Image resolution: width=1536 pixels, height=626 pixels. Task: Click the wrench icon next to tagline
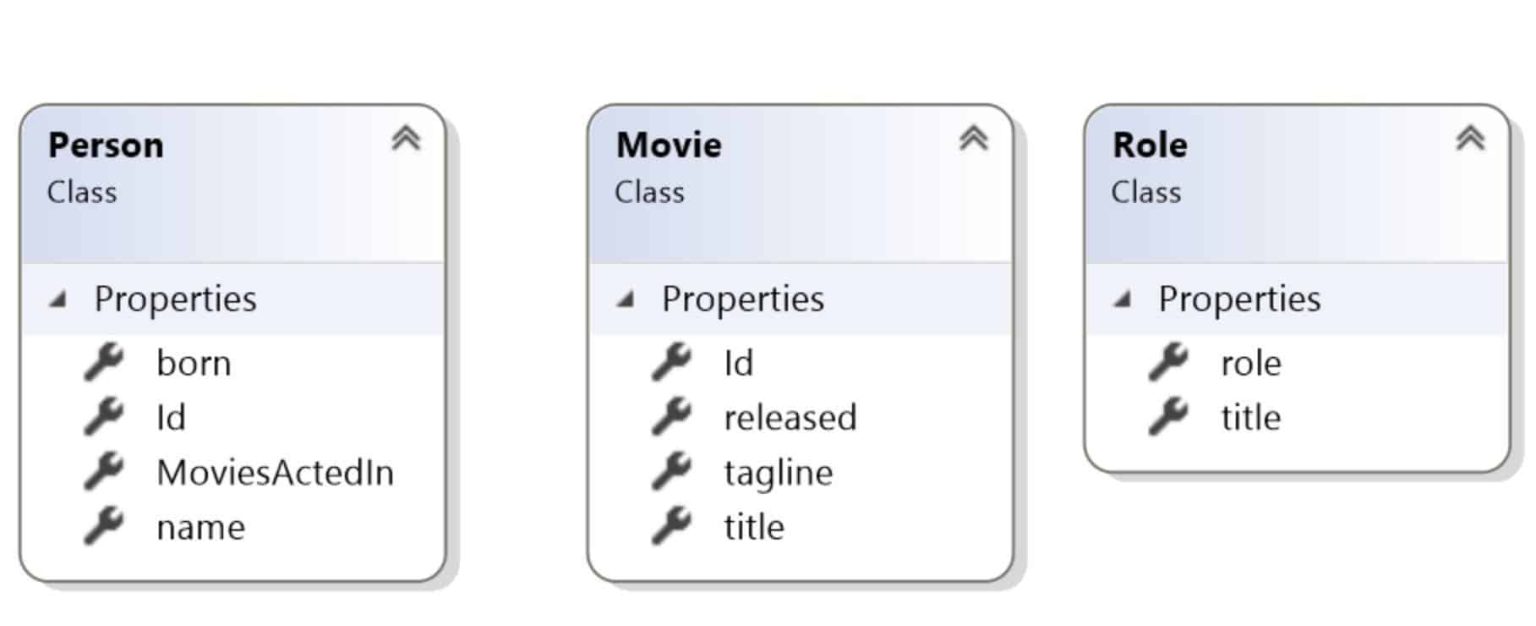click(672, 472)
